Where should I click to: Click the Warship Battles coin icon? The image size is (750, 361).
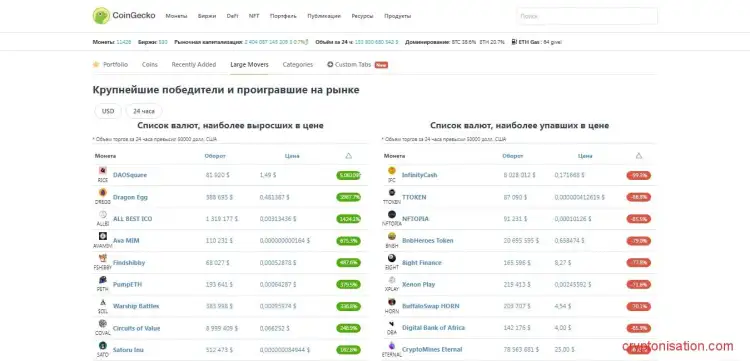[x=102, y=302]
